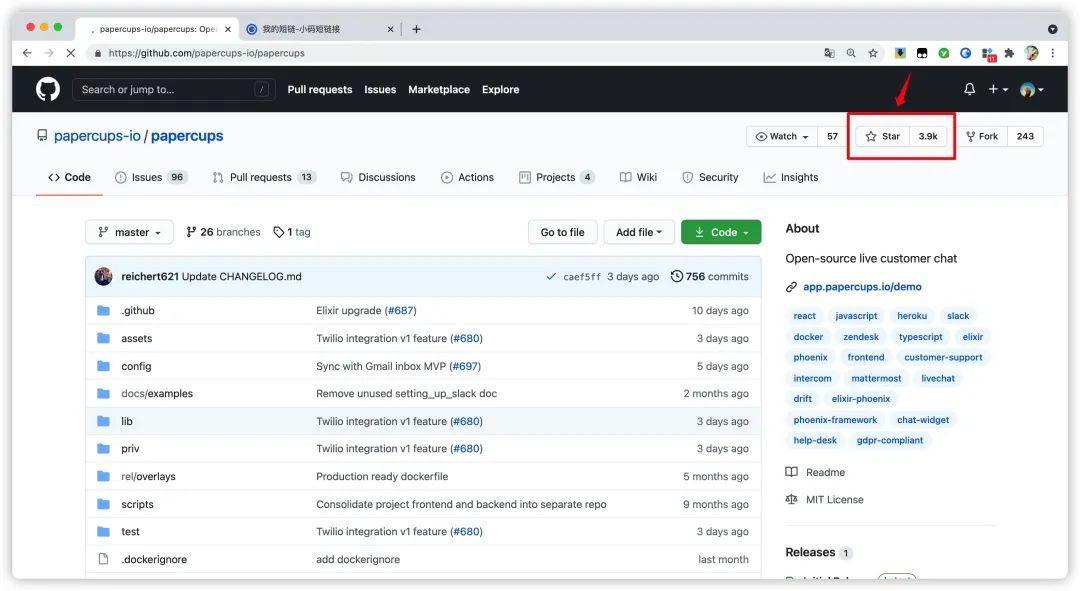Screen dimensions: 1080x591
Task: Open the Releases section heading
Action: (810, 552)
